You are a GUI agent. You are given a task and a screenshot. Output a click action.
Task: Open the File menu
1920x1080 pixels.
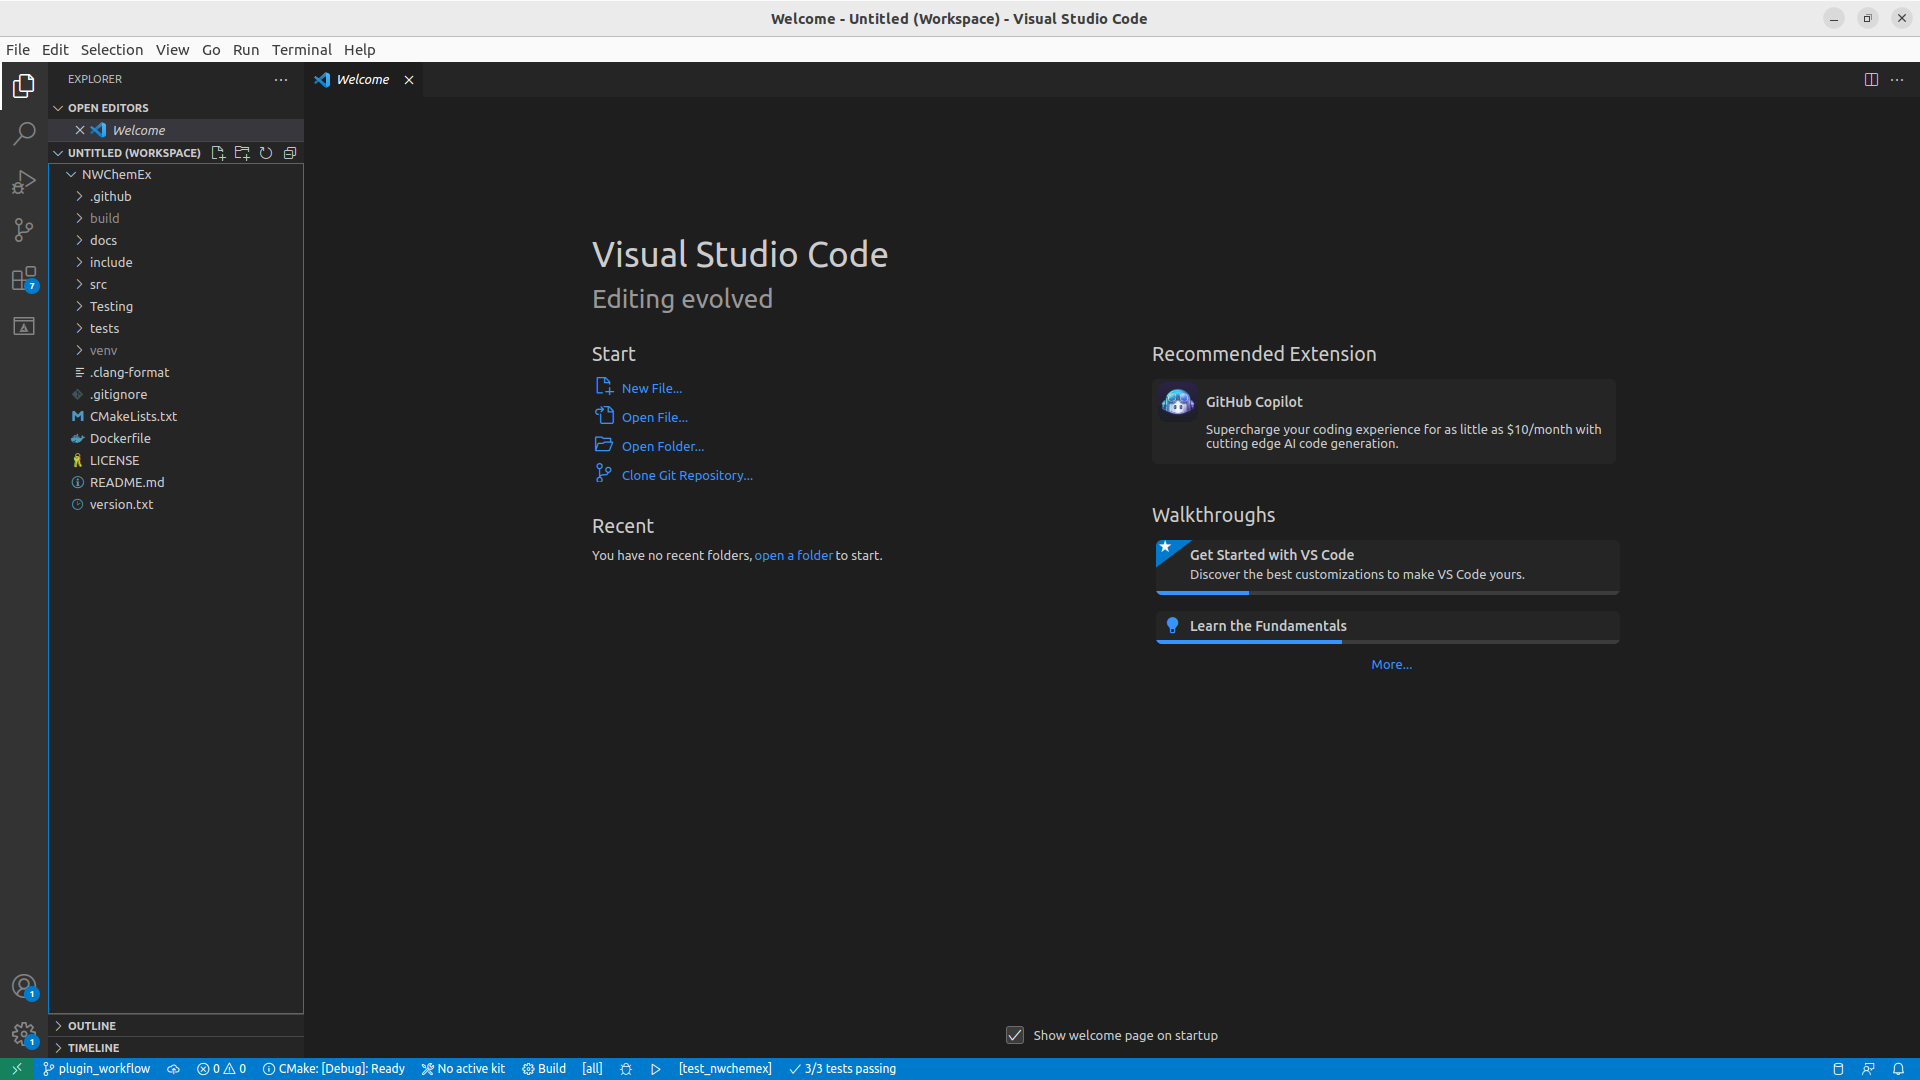point(18,50)
